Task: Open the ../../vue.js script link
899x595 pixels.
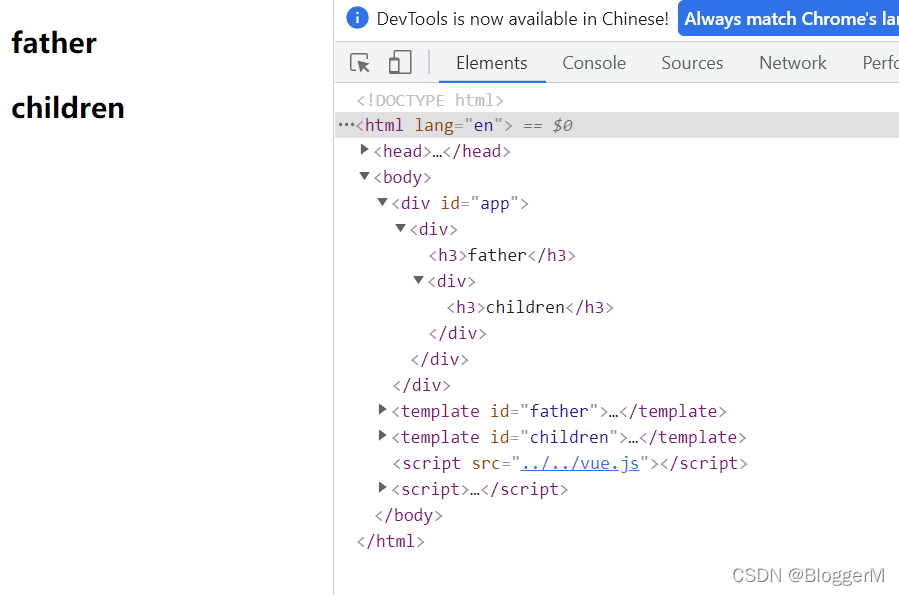Action: pyautogui.click(x=580, y=463)
